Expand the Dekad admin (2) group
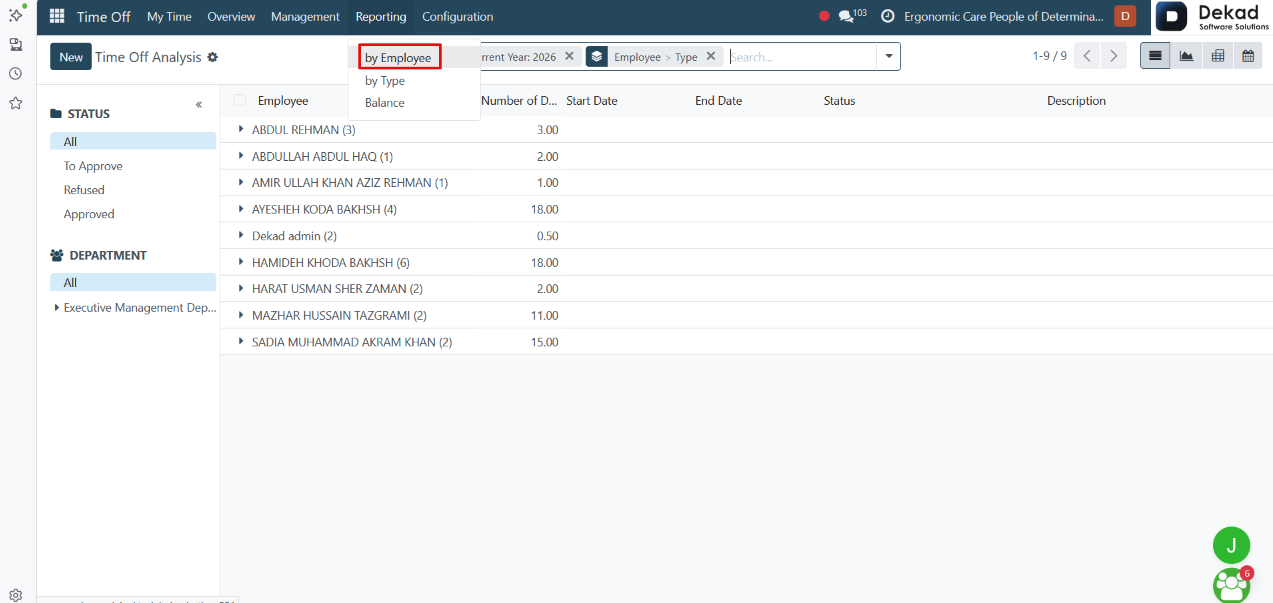Screen dimensions: 1273x603 click(x=241, y=235)
